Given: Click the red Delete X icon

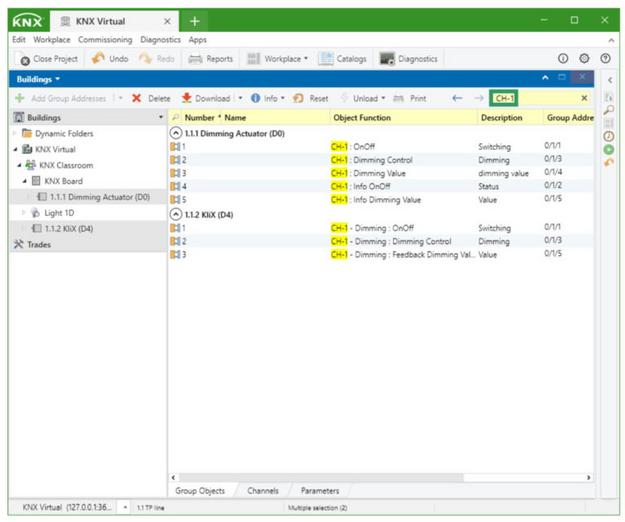Looking at the screenshot, I should pyautogui.click(x=136, y=99).
